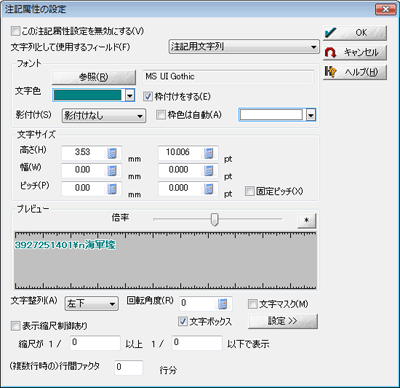Click the 倍率 preview zoom slider handle
400x388 pixels.
click(x=215, y=219)
